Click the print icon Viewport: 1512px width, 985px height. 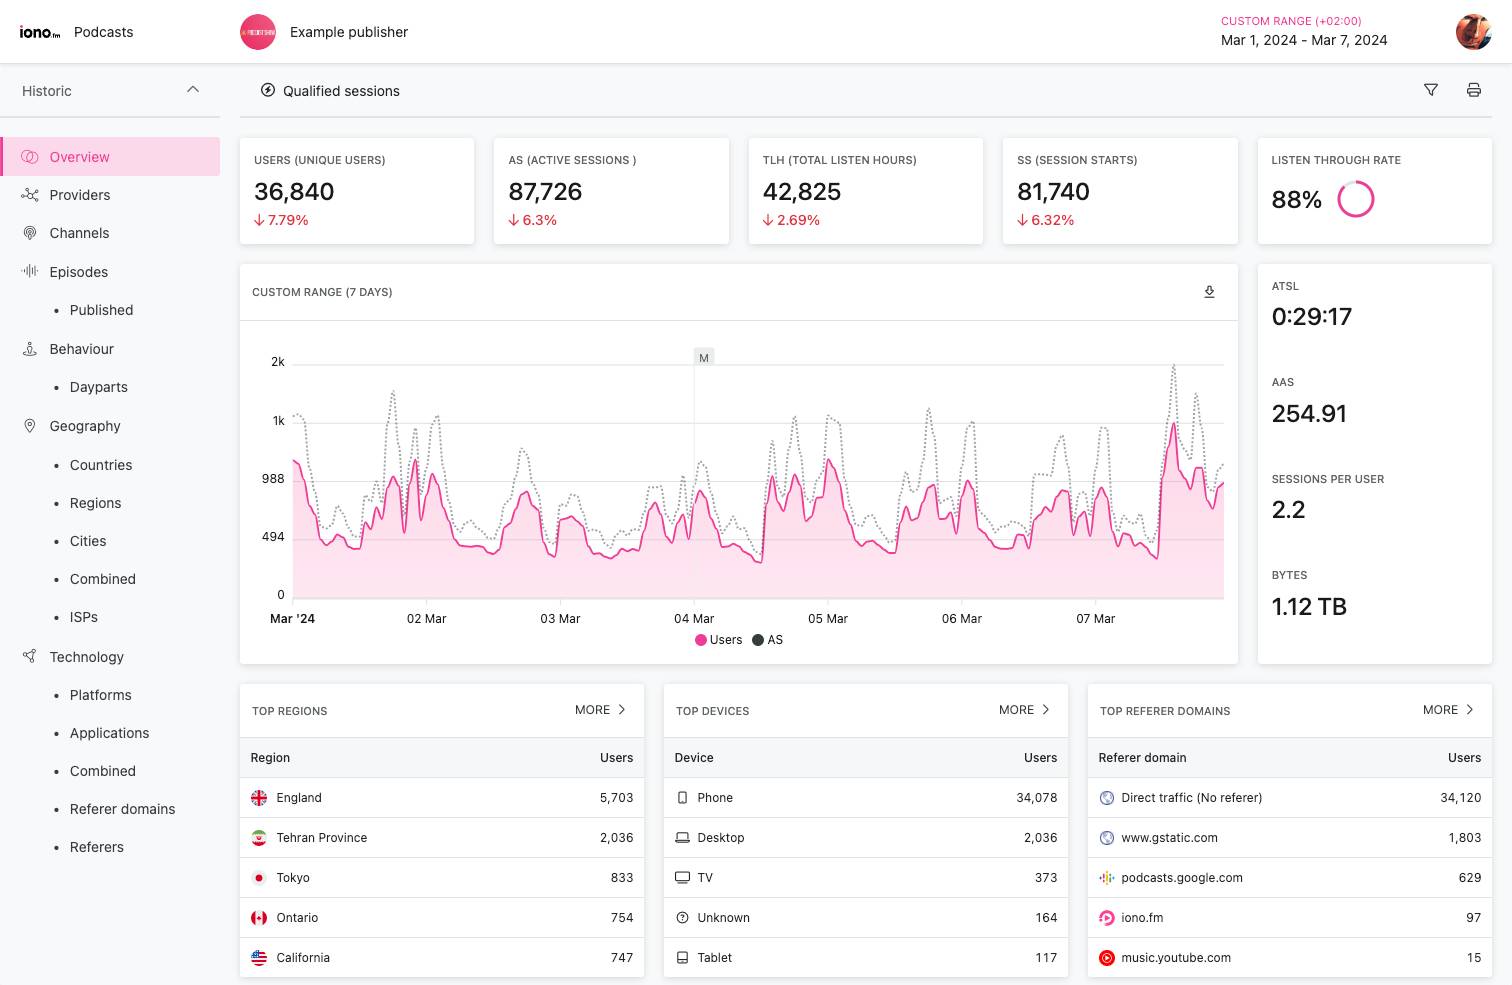[x=1473, y=90]
